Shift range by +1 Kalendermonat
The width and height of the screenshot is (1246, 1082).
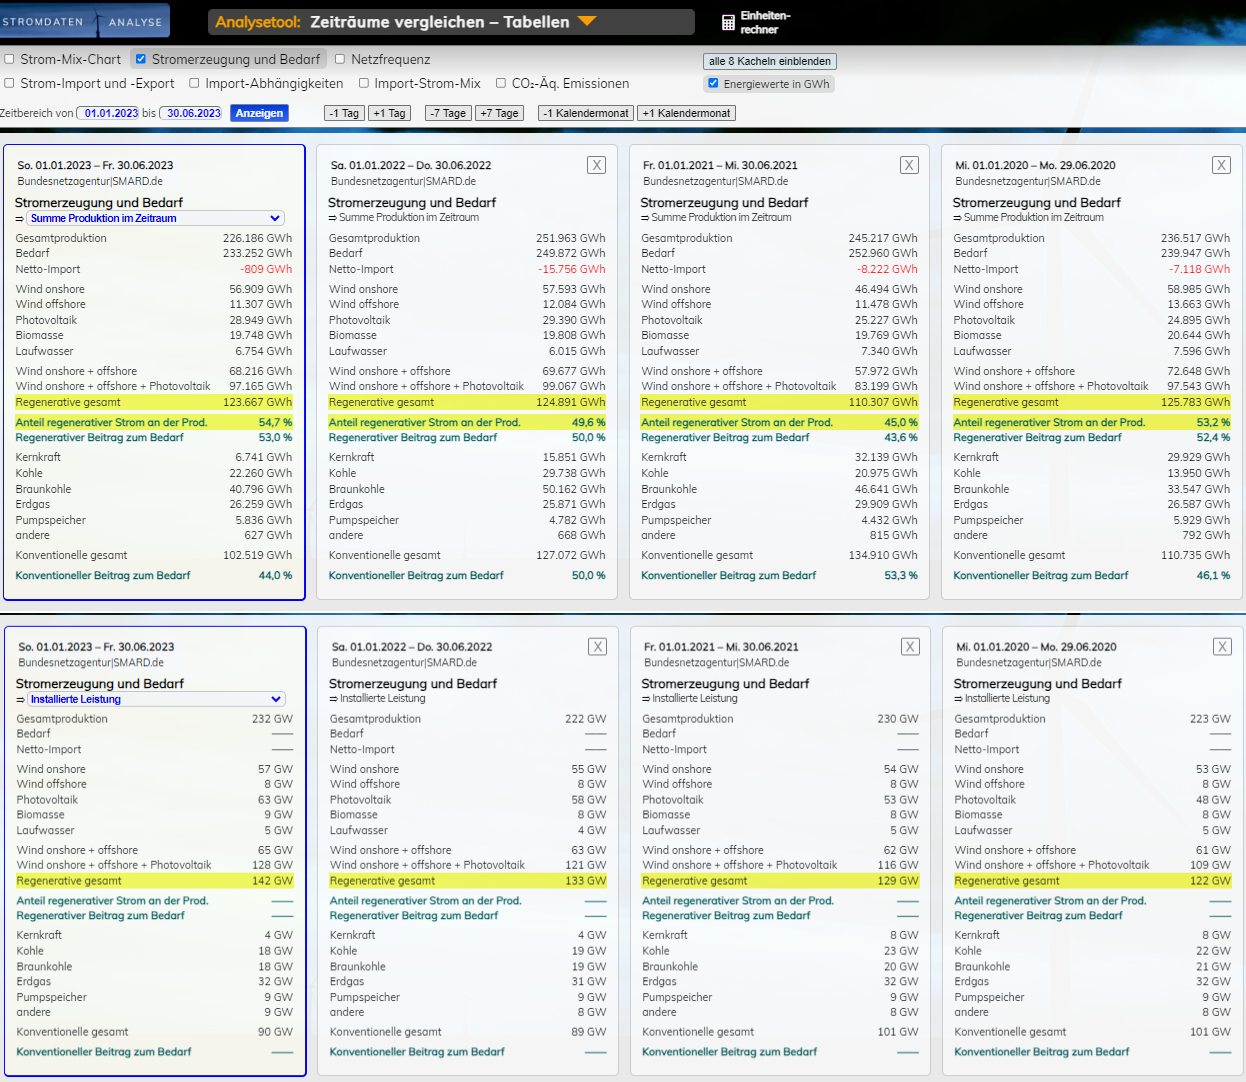(687, 113)
